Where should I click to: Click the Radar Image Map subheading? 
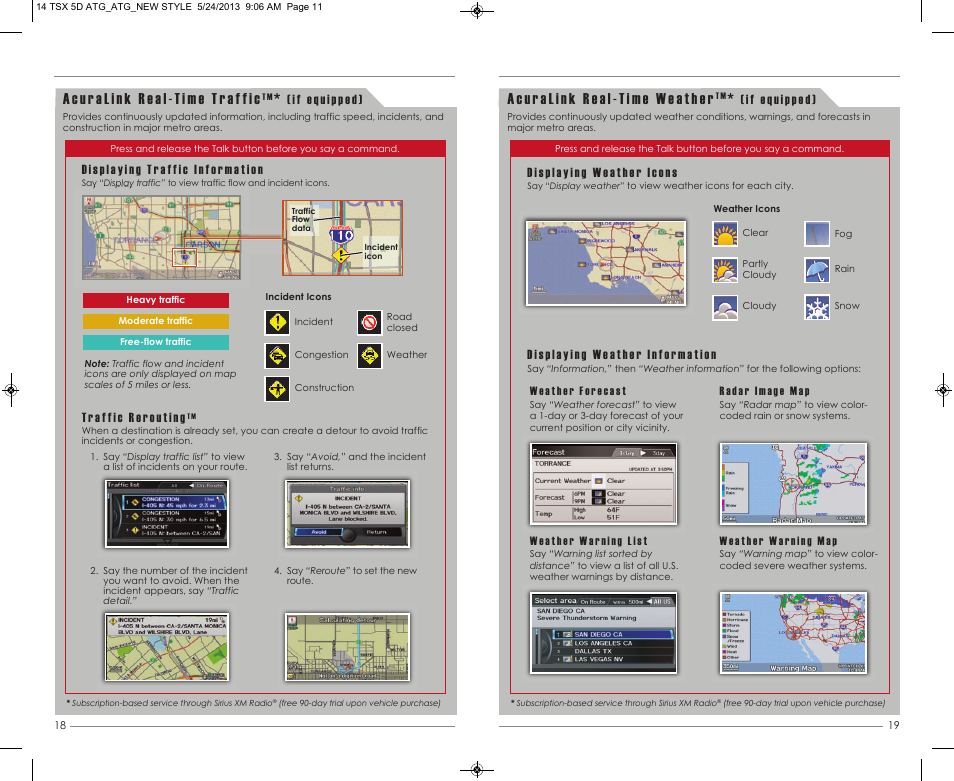pos(765,391)
